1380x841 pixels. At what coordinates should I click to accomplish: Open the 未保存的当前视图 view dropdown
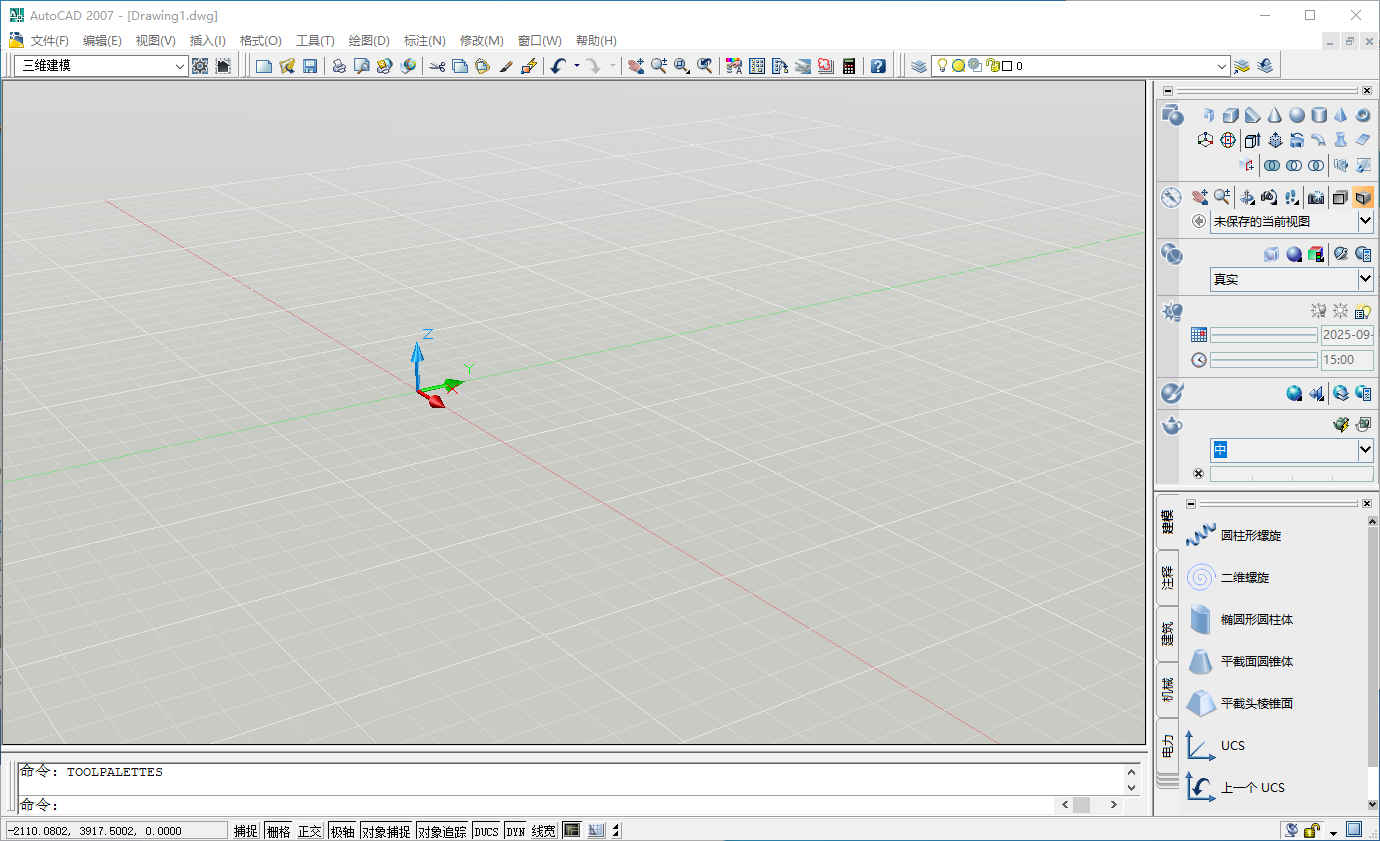tap(1365, 221)
